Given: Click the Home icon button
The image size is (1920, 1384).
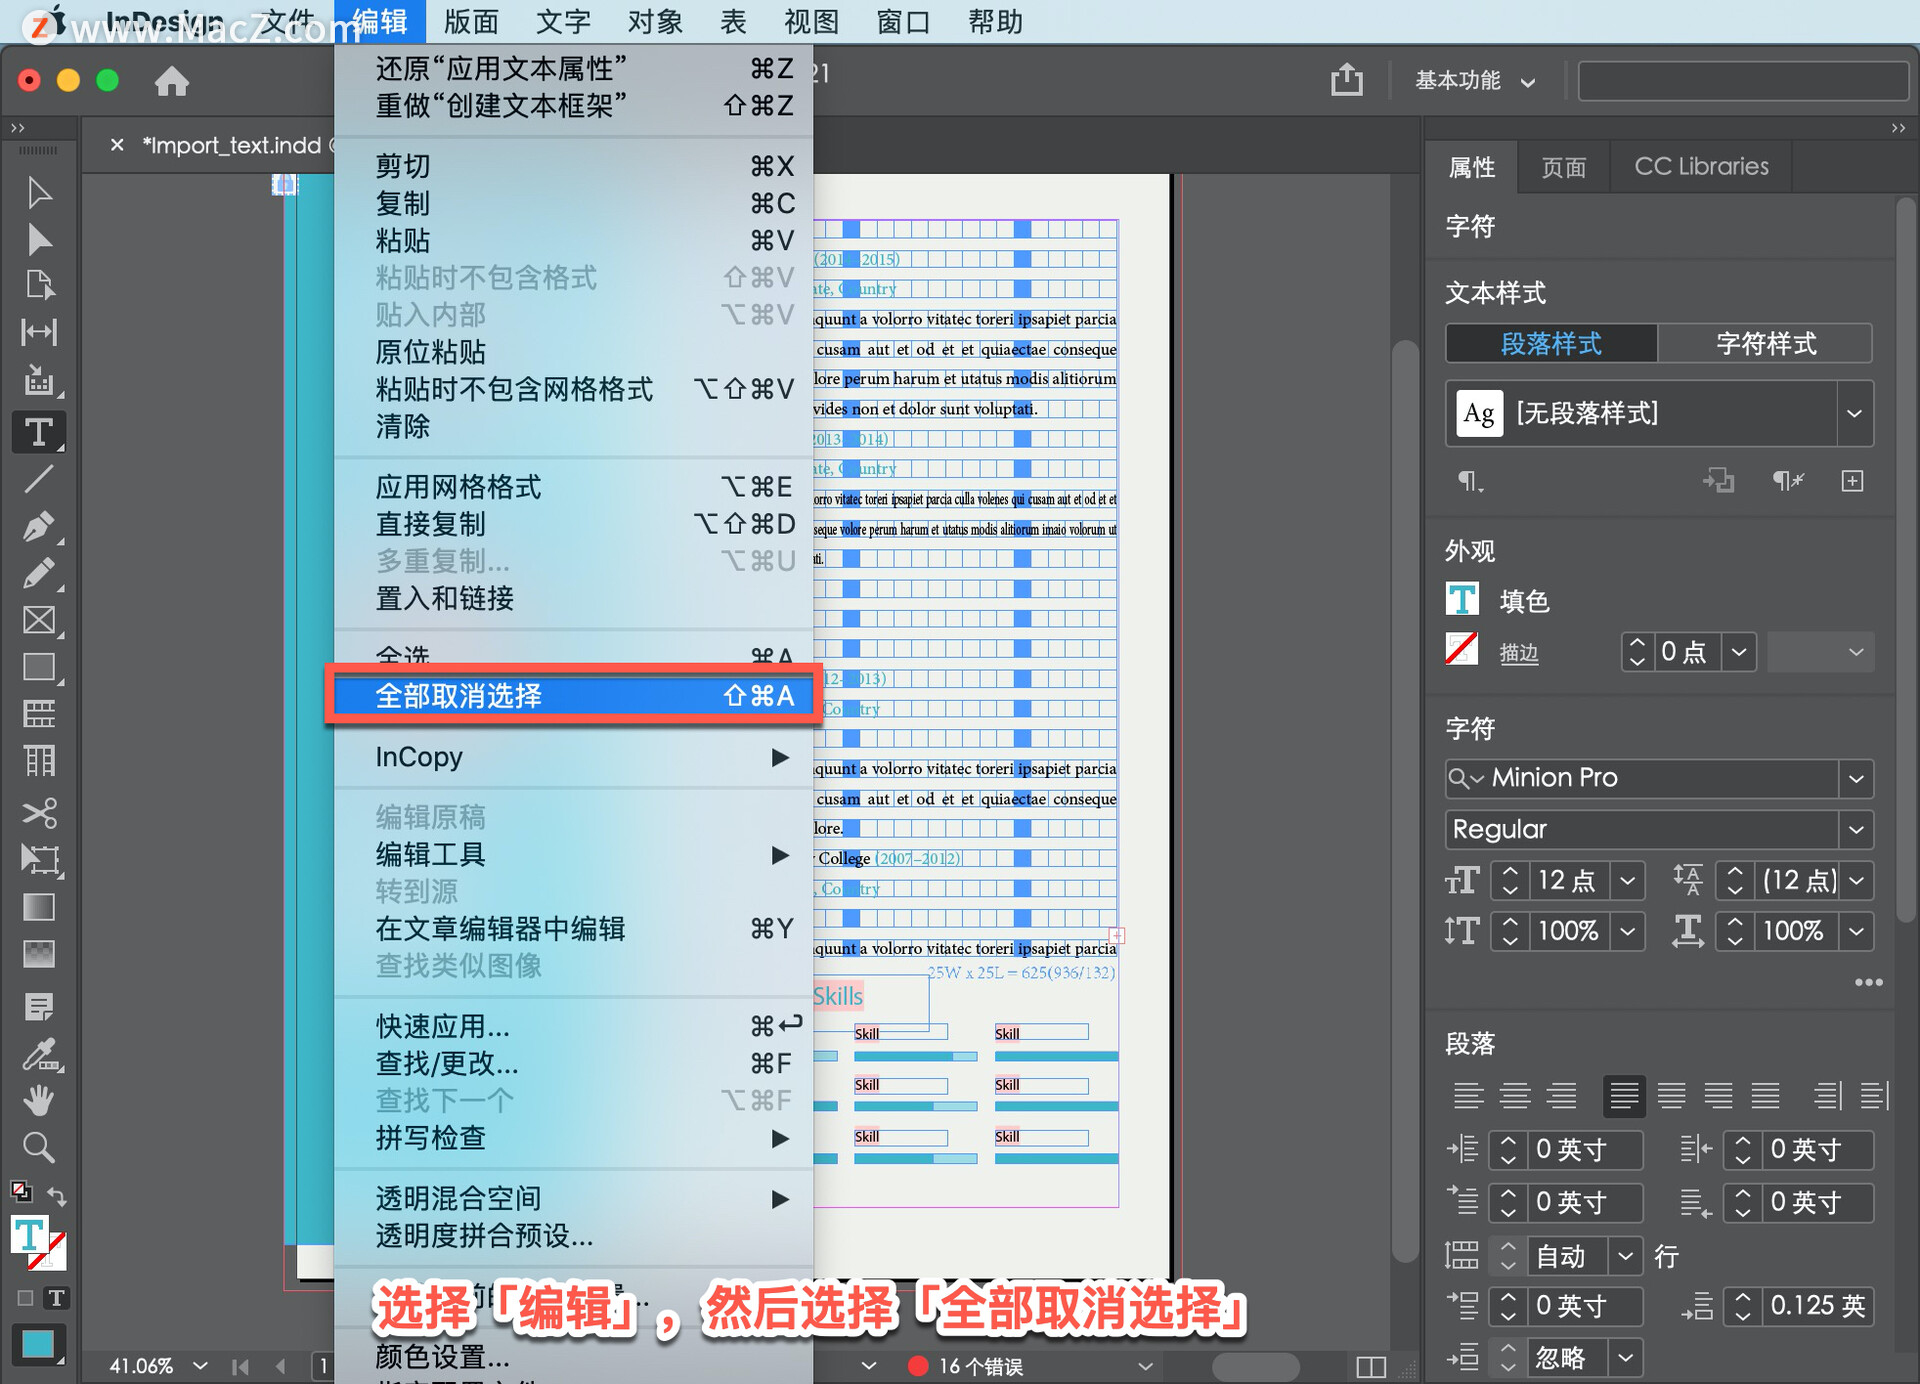Looking at the screenshot, I should (171, 81).
